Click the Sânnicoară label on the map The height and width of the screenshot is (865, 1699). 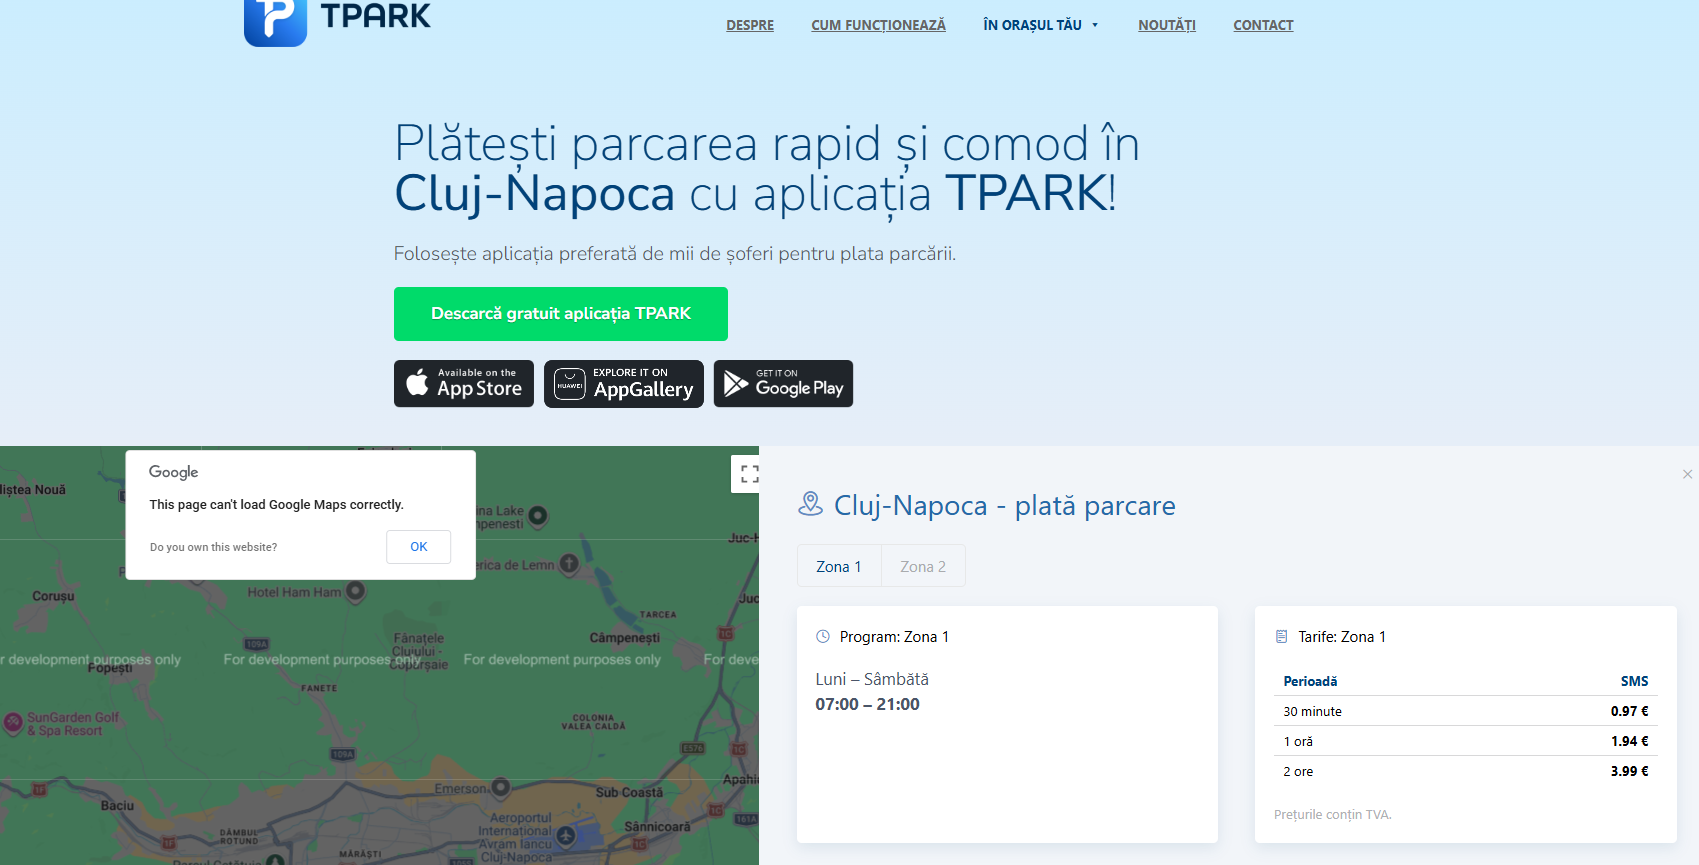657,827
